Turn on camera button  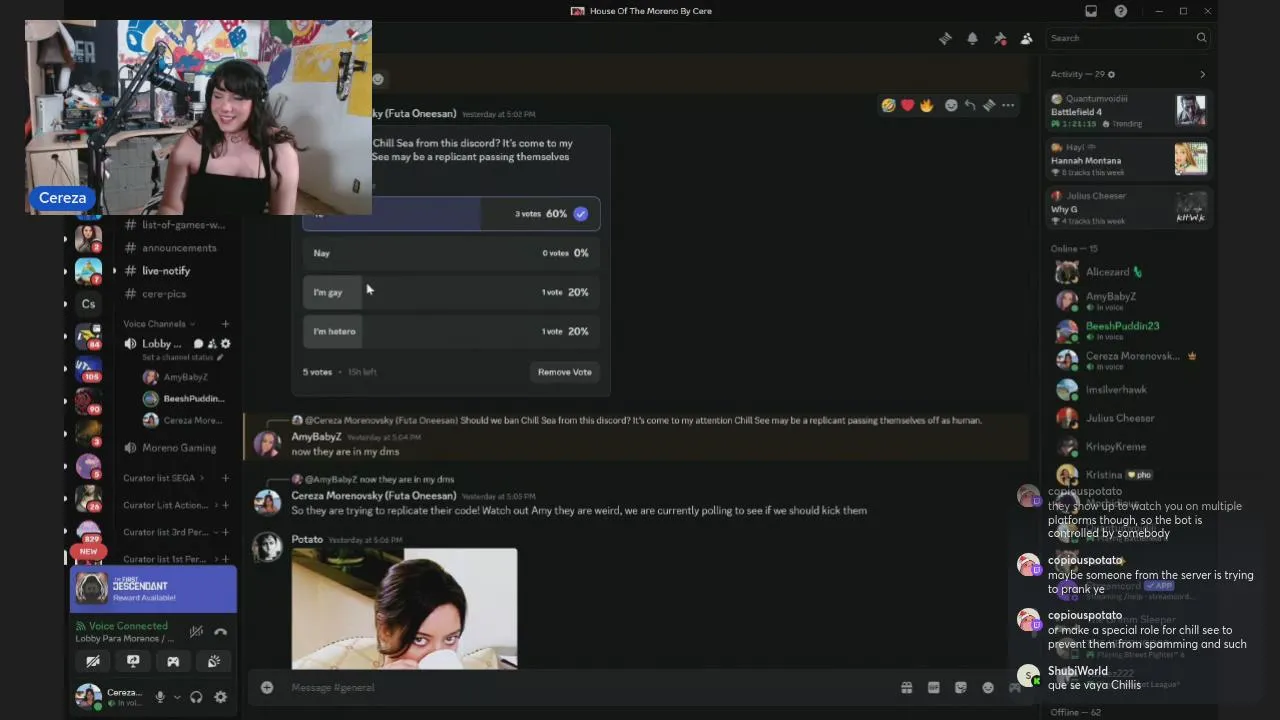pyautogui.click(x=93, y=661)
